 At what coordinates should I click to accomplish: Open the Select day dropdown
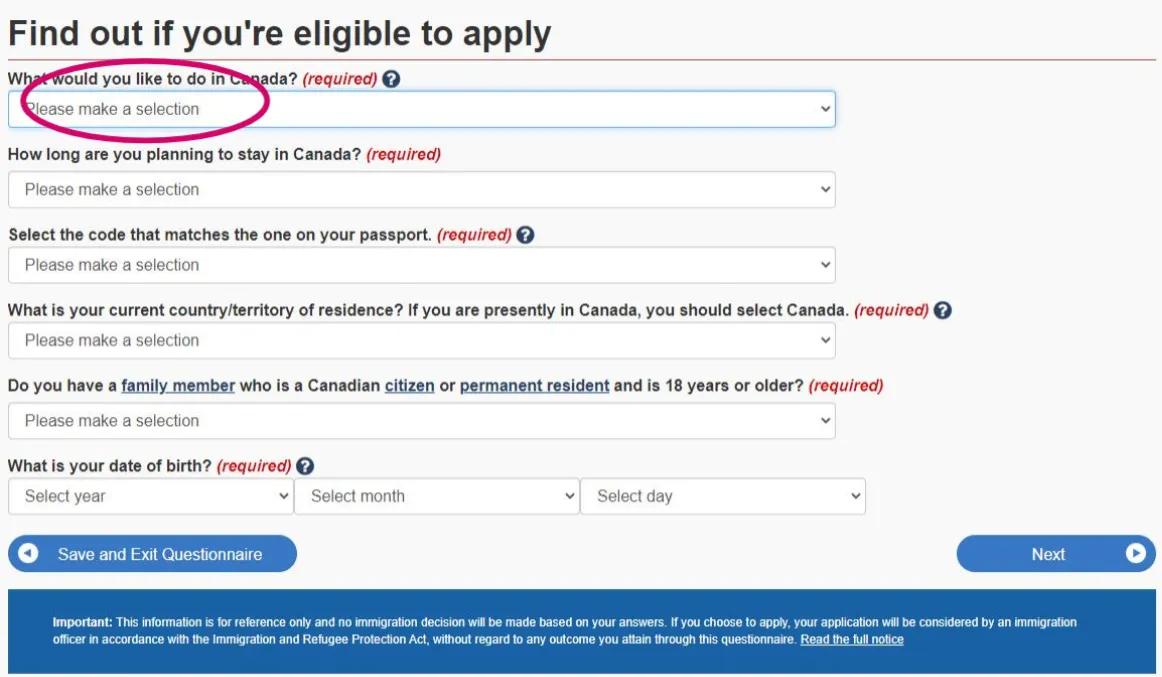click(x=722, y=496)
